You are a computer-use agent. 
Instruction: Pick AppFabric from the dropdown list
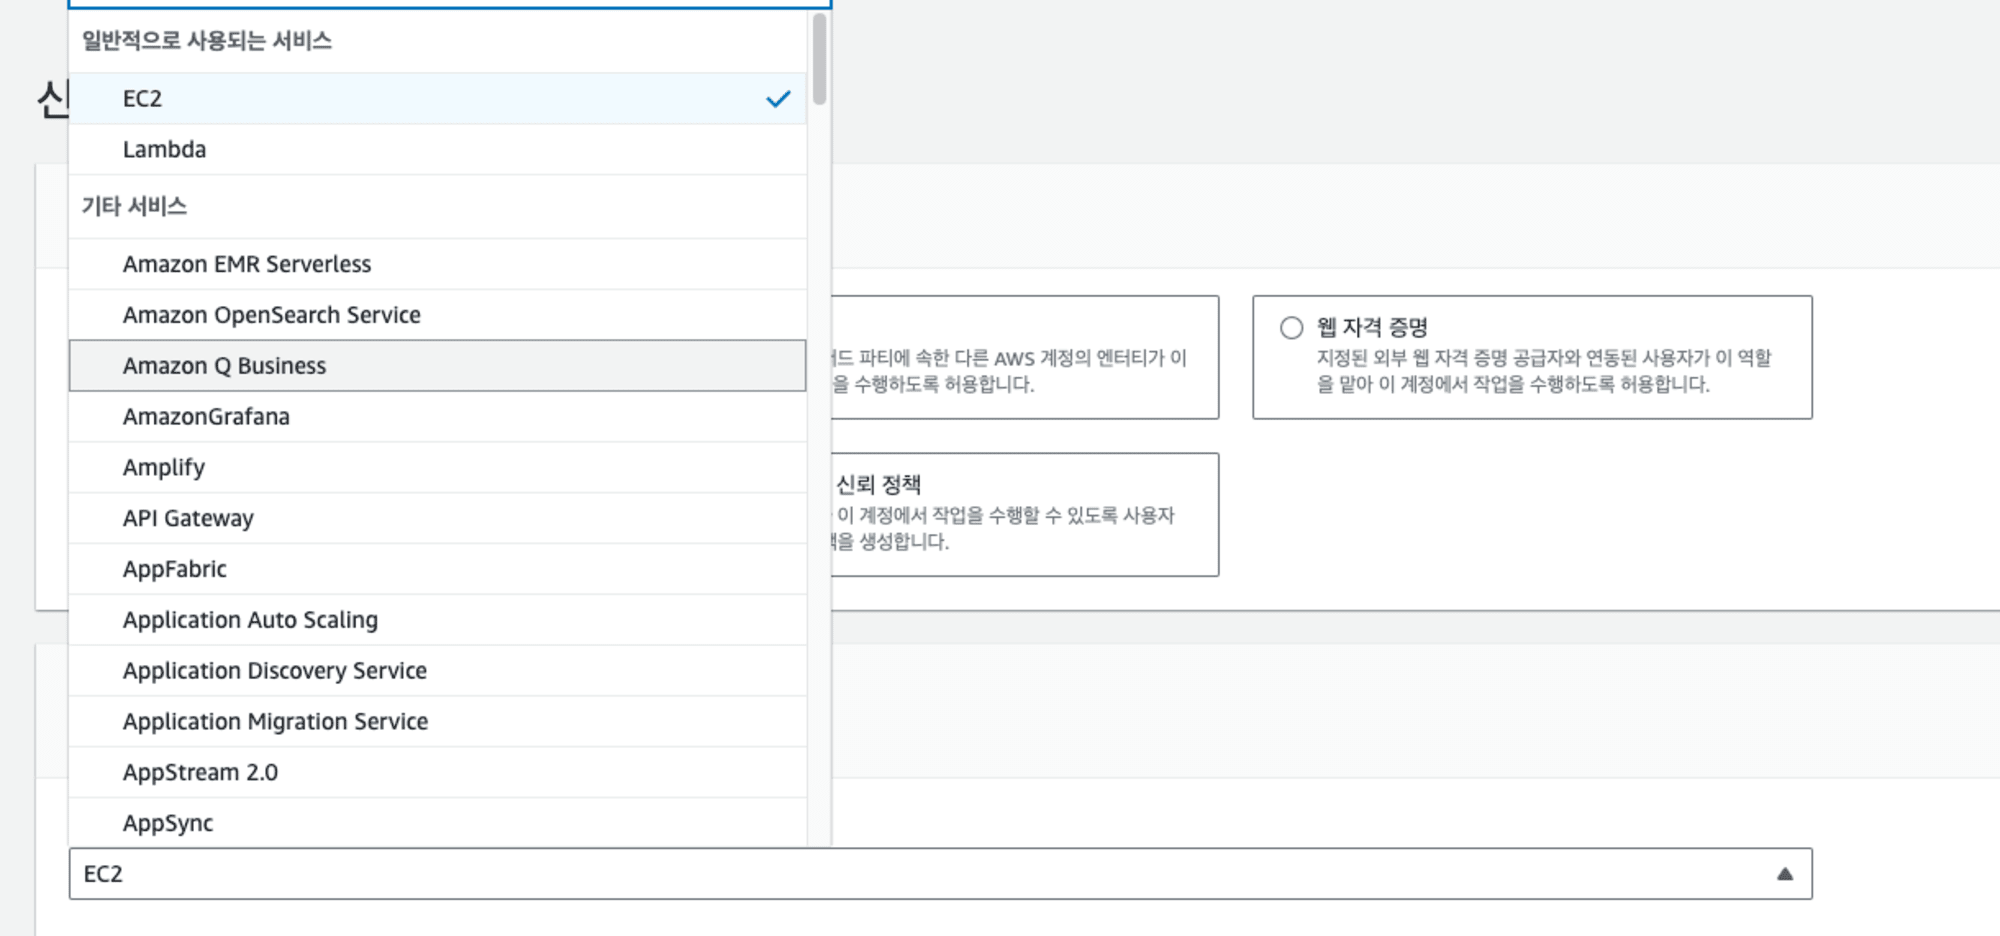click(437, 569)
